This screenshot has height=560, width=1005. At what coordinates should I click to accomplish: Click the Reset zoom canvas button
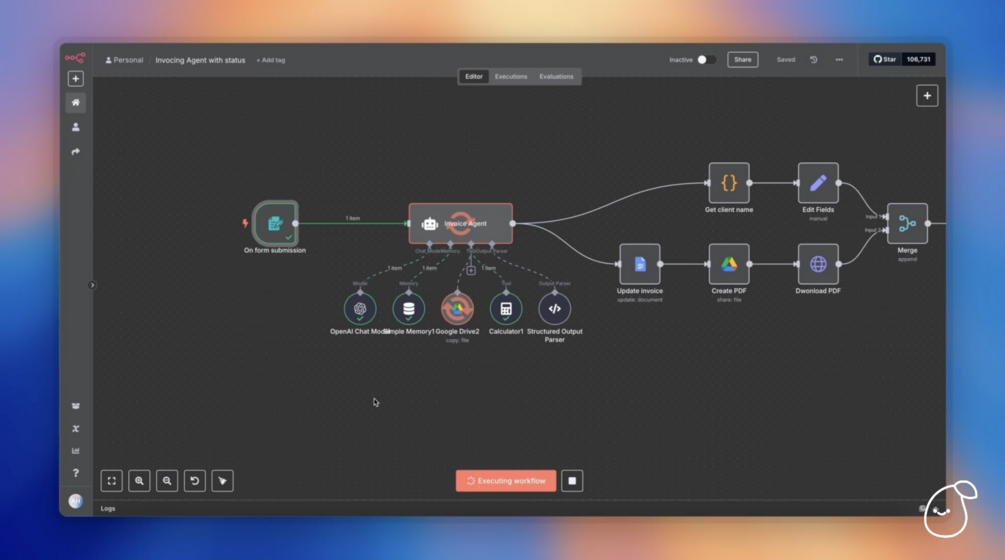pos(195,481)
